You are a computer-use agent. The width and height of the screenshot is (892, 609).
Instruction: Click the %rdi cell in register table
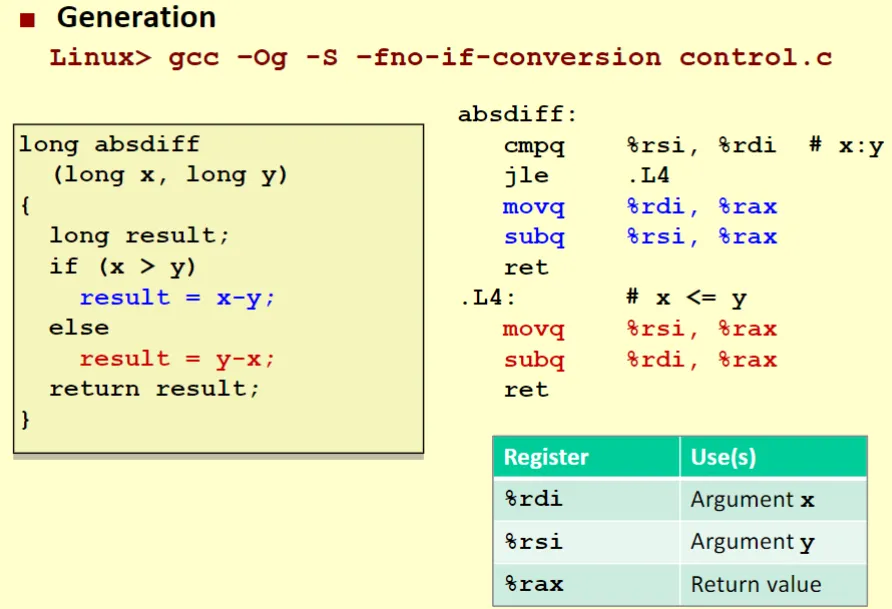point(533,500)
